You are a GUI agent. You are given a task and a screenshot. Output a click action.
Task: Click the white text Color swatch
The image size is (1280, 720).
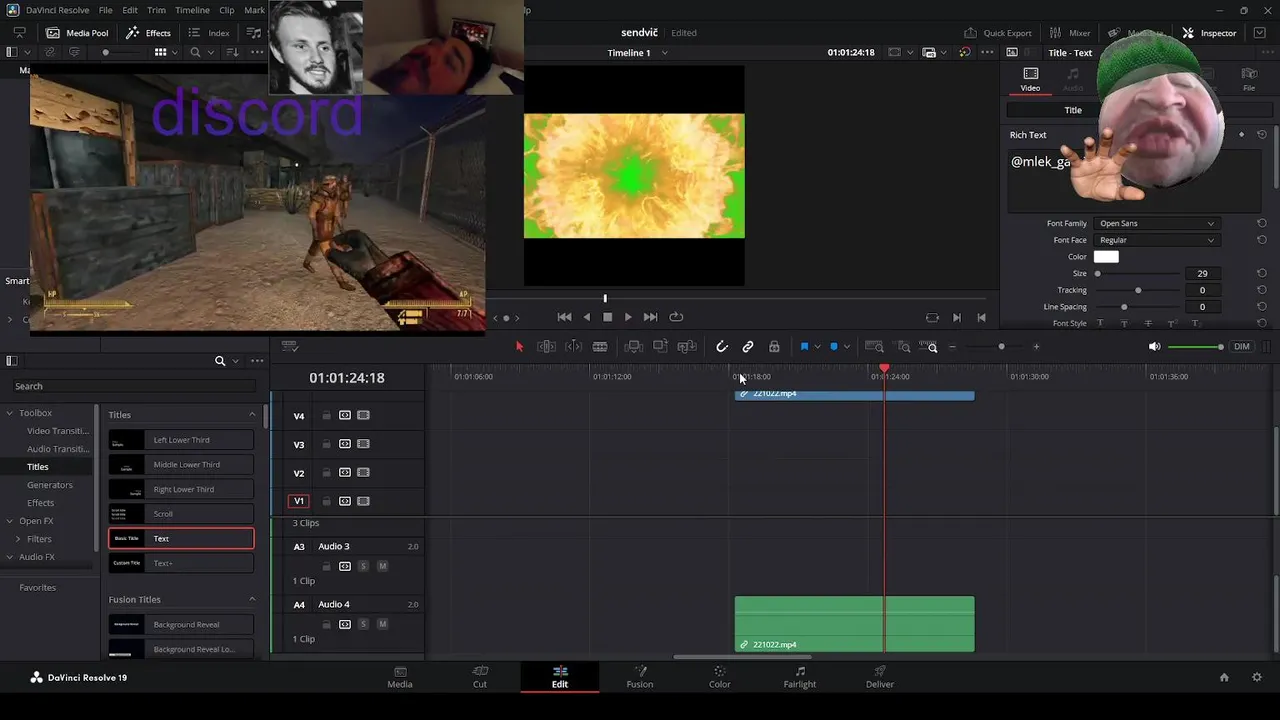coord(1106,257)
